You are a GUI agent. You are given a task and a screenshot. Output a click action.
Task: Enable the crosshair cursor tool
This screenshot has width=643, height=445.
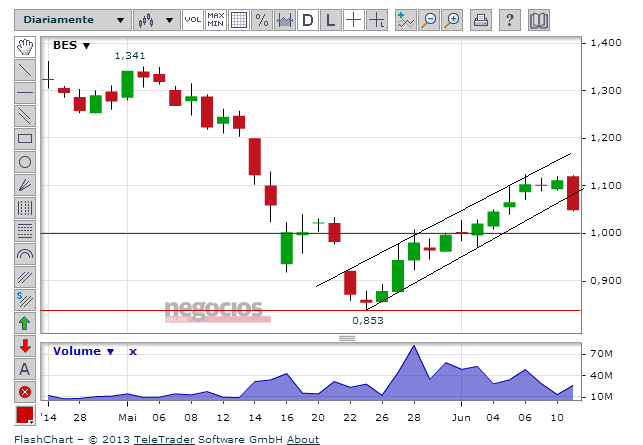tap(353, 20)
